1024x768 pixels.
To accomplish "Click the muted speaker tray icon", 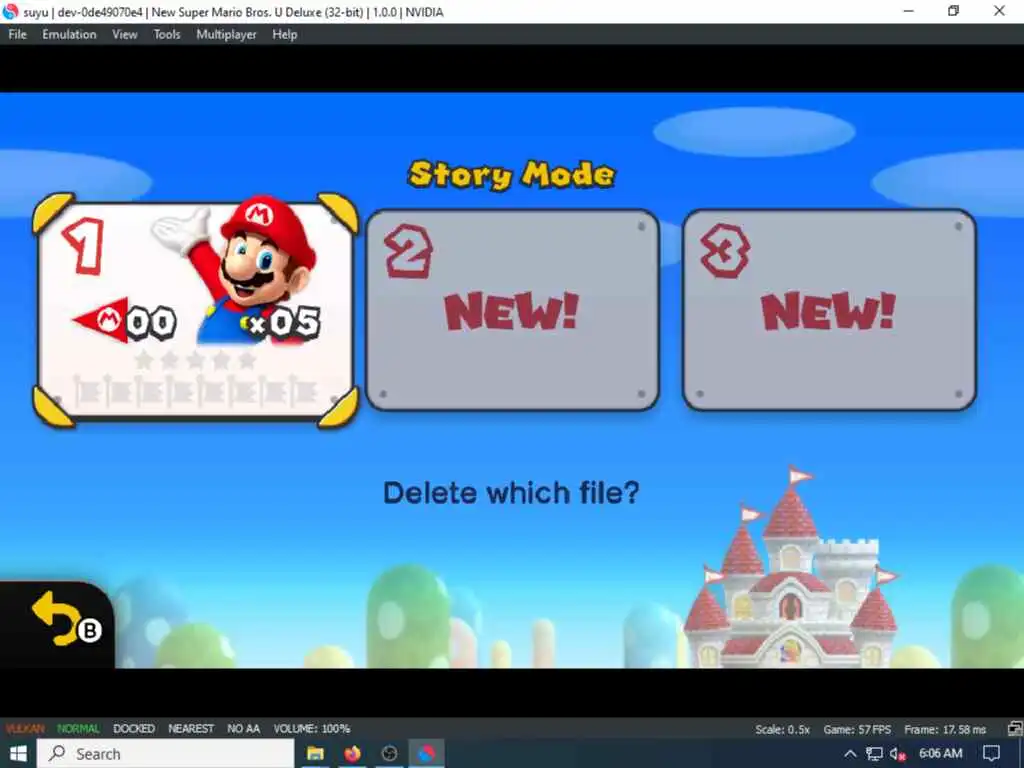I will tap(898, 754).
